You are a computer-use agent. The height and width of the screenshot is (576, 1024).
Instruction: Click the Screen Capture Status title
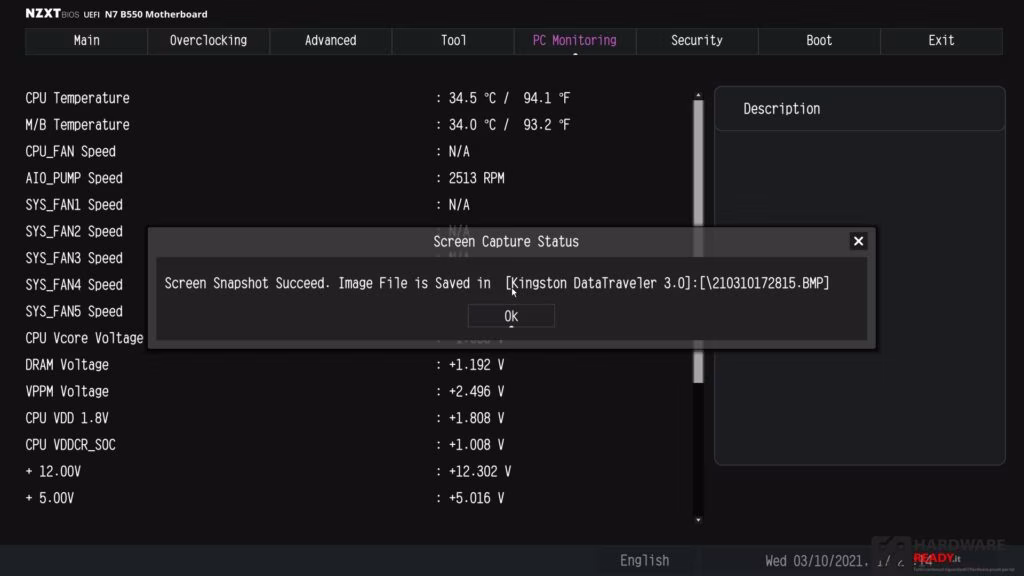point(506,242)
